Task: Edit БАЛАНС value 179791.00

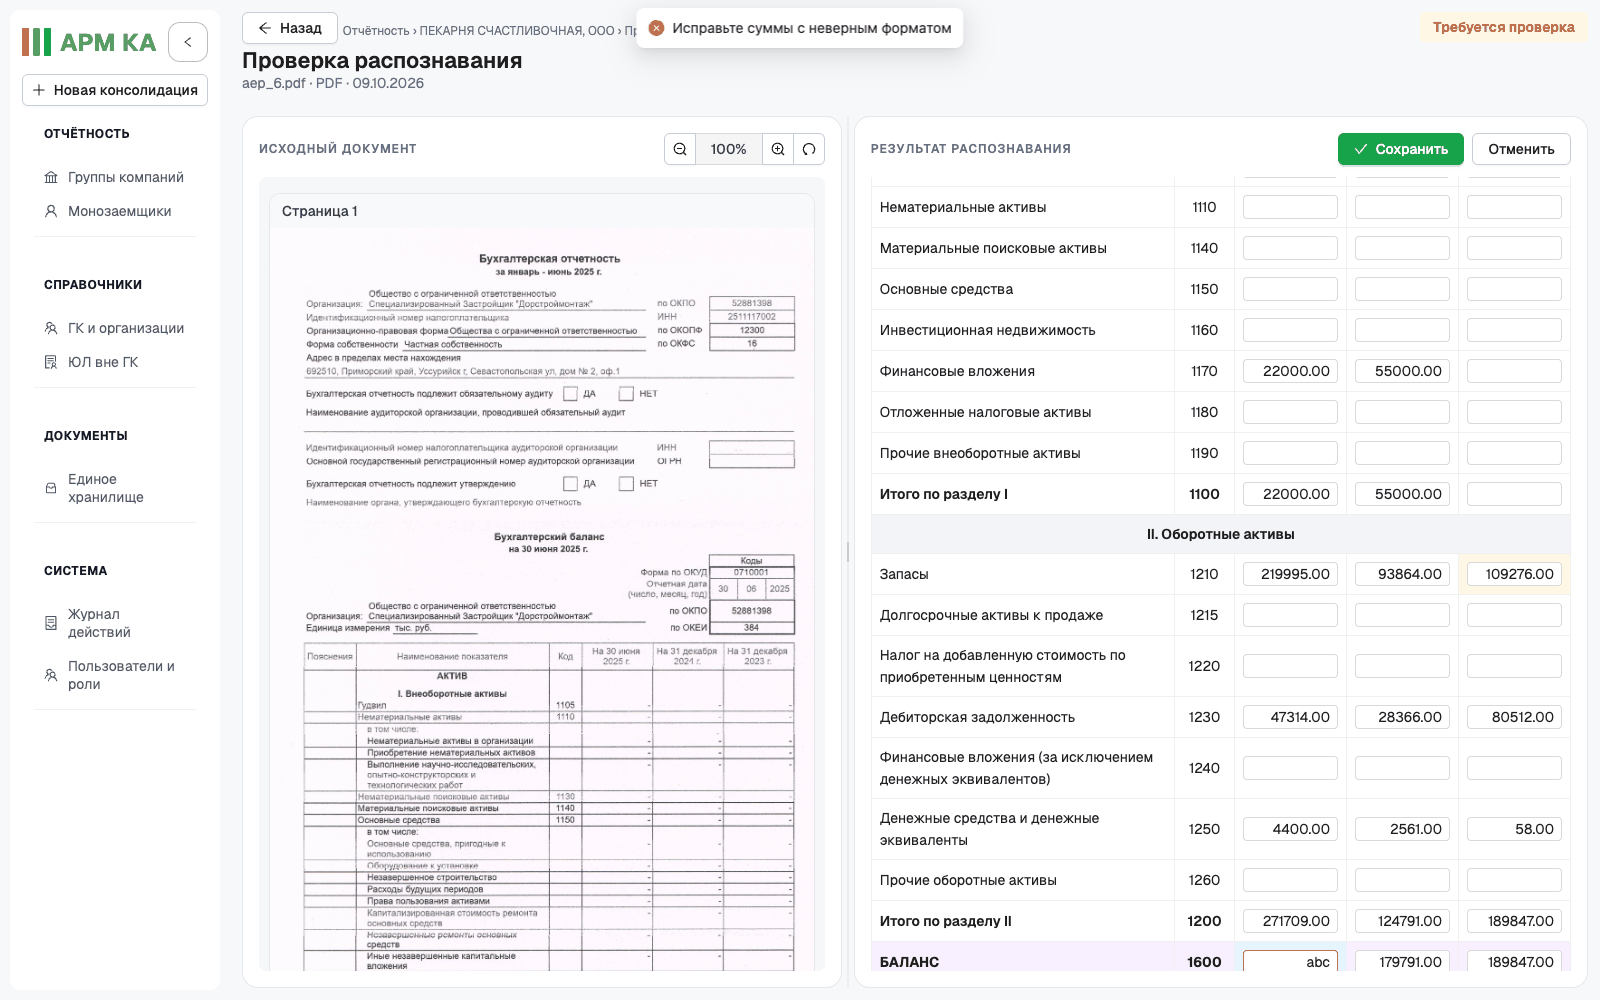Action: point(1402,962)
